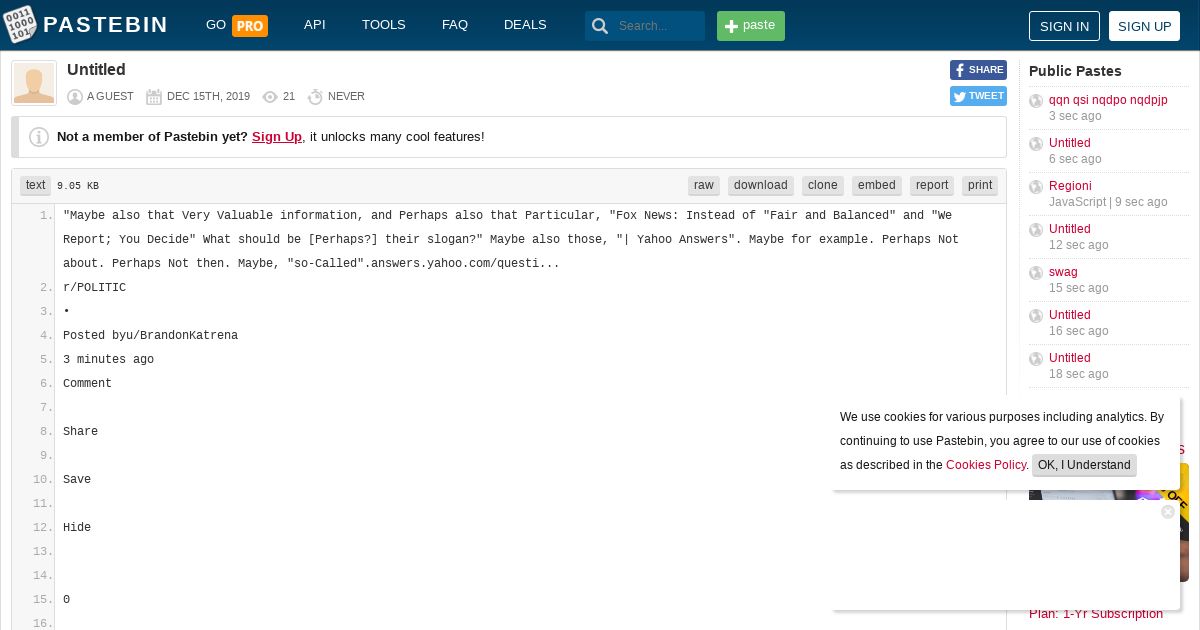The width and height of the screenshot is (1200, 630).
Task: Click the search magnifier icon
Action: point(600,26)
